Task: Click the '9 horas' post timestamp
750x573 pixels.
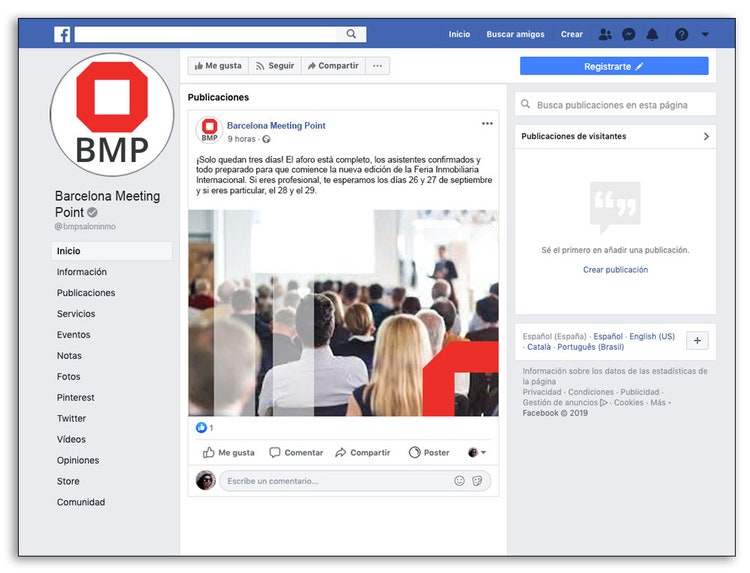Action: pyautogui.click(x=242, y=139)
